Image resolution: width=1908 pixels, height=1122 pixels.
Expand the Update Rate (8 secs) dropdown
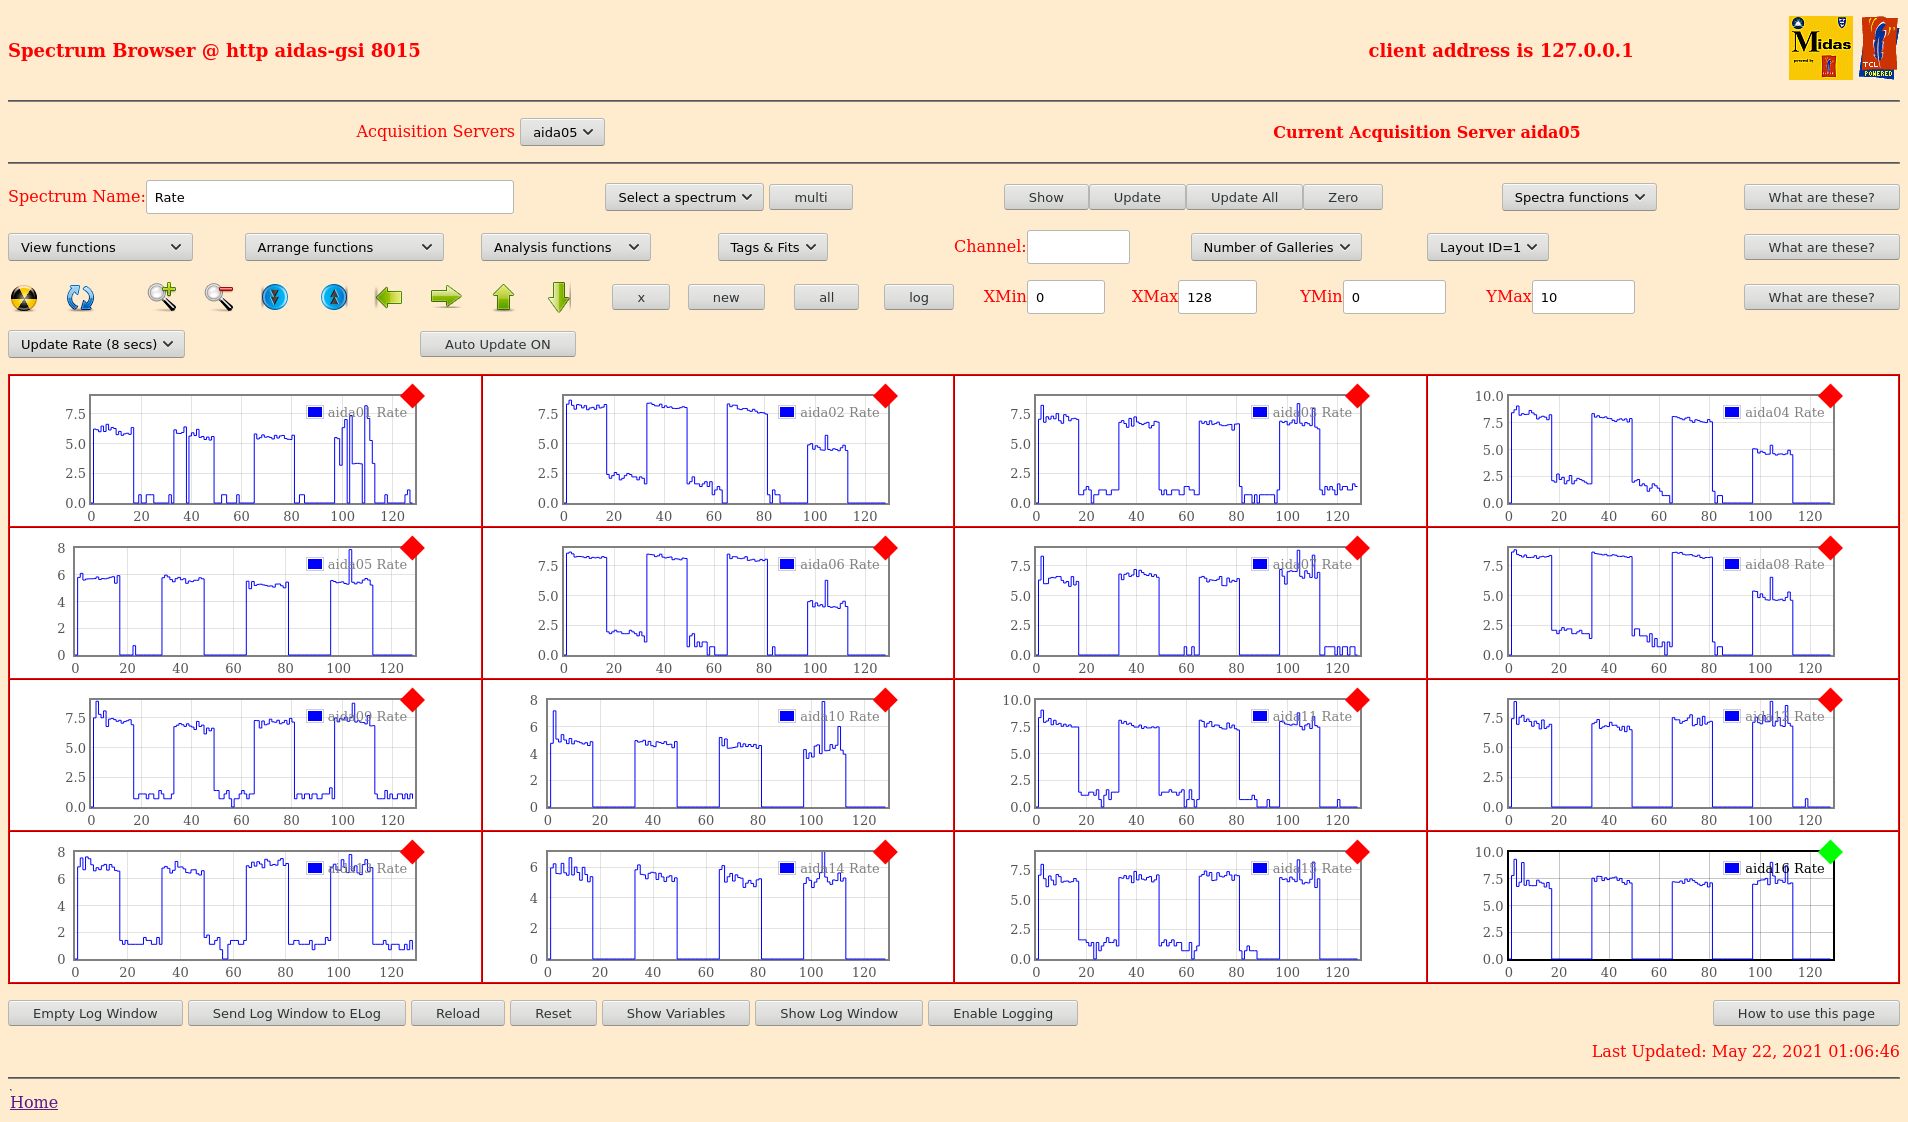(x=96, y=344)
